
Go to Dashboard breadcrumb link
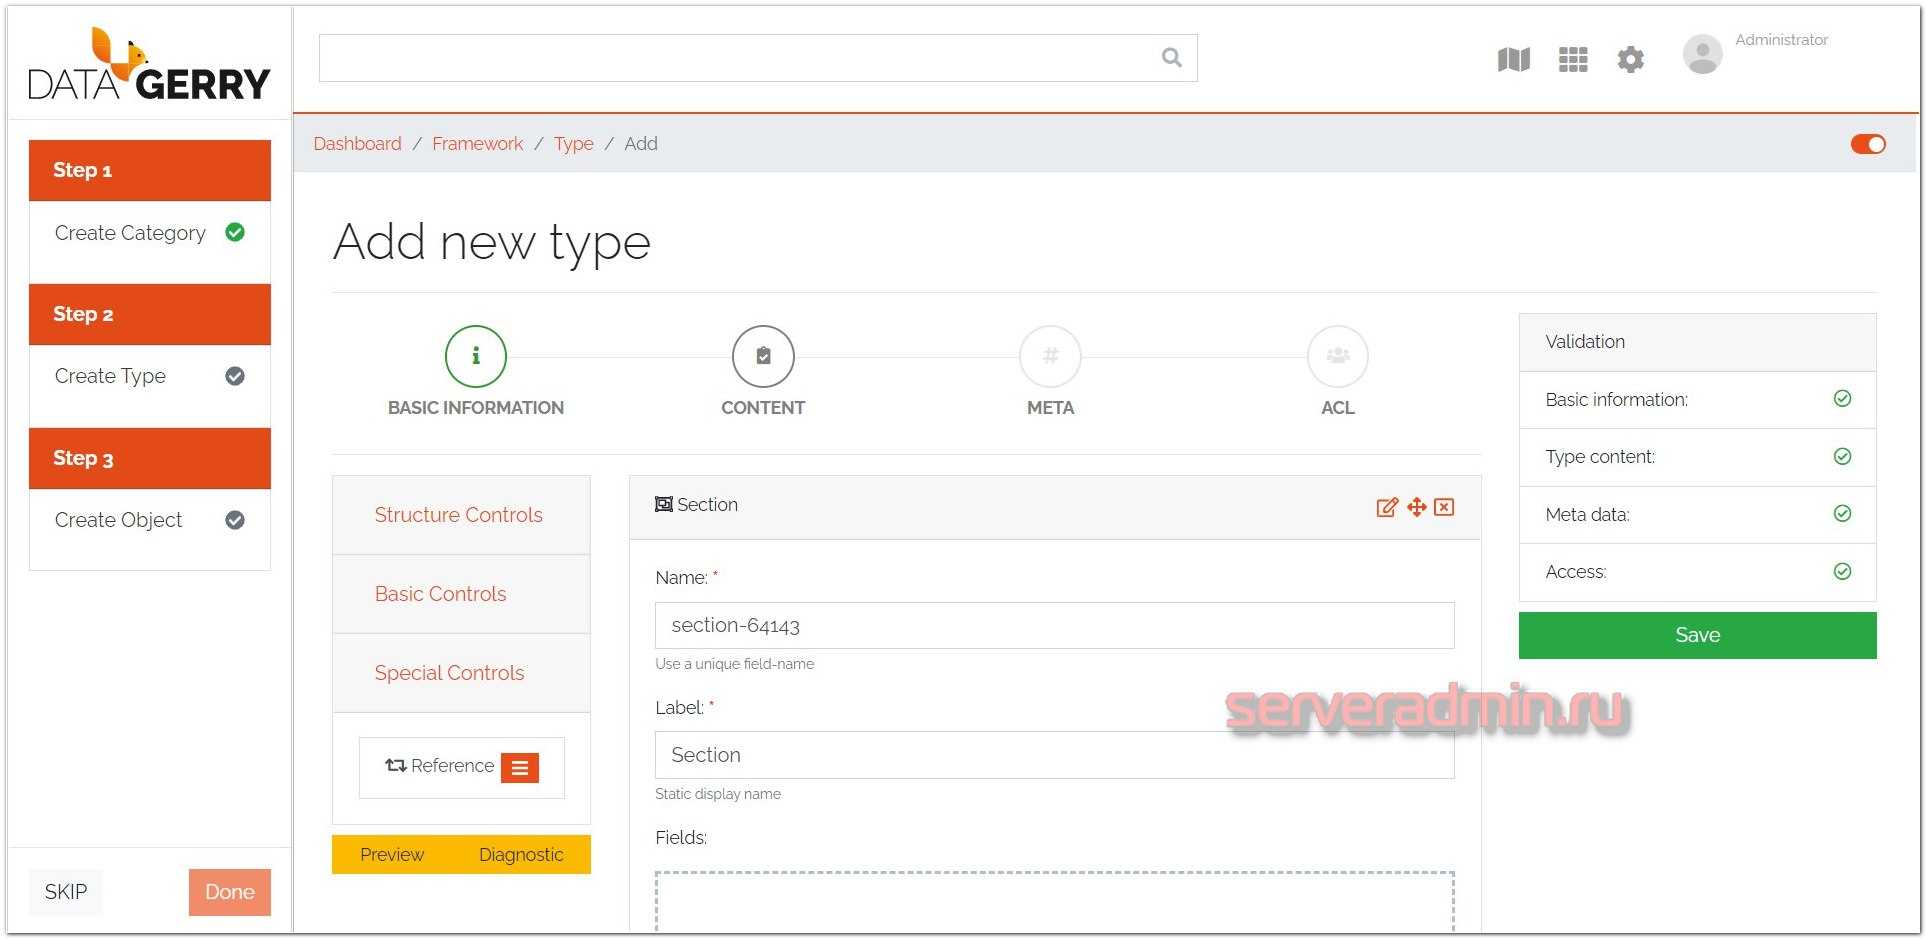[357, 144]
